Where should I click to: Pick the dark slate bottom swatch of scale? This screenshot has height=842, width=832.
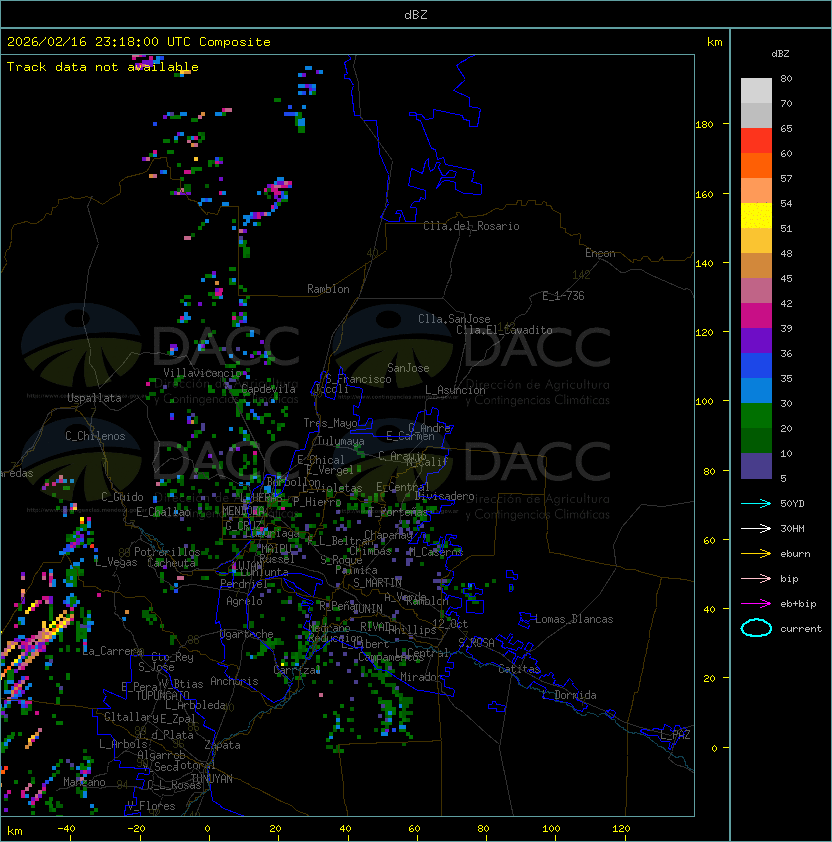tap(756, 466)
